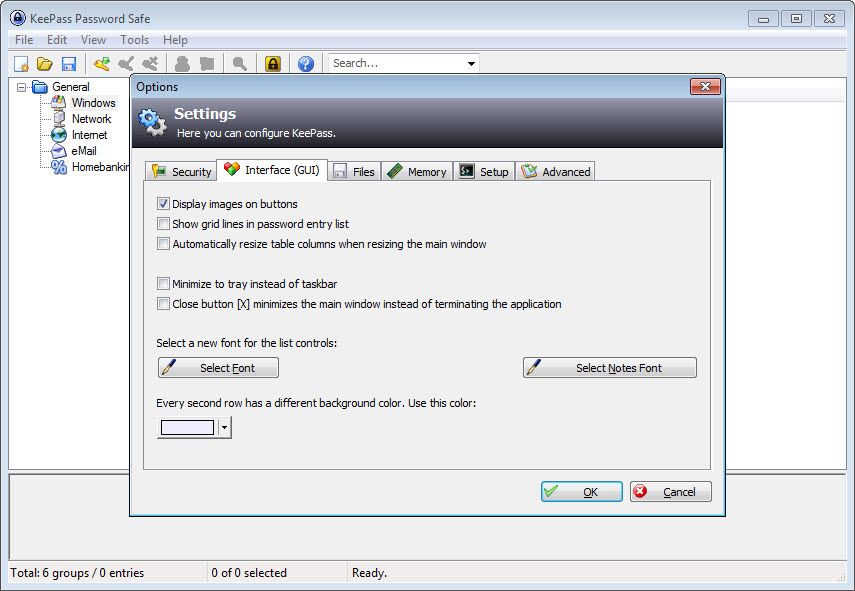Click the alternate row color swatch
This screenshot has width=855, height=591.
187,427
